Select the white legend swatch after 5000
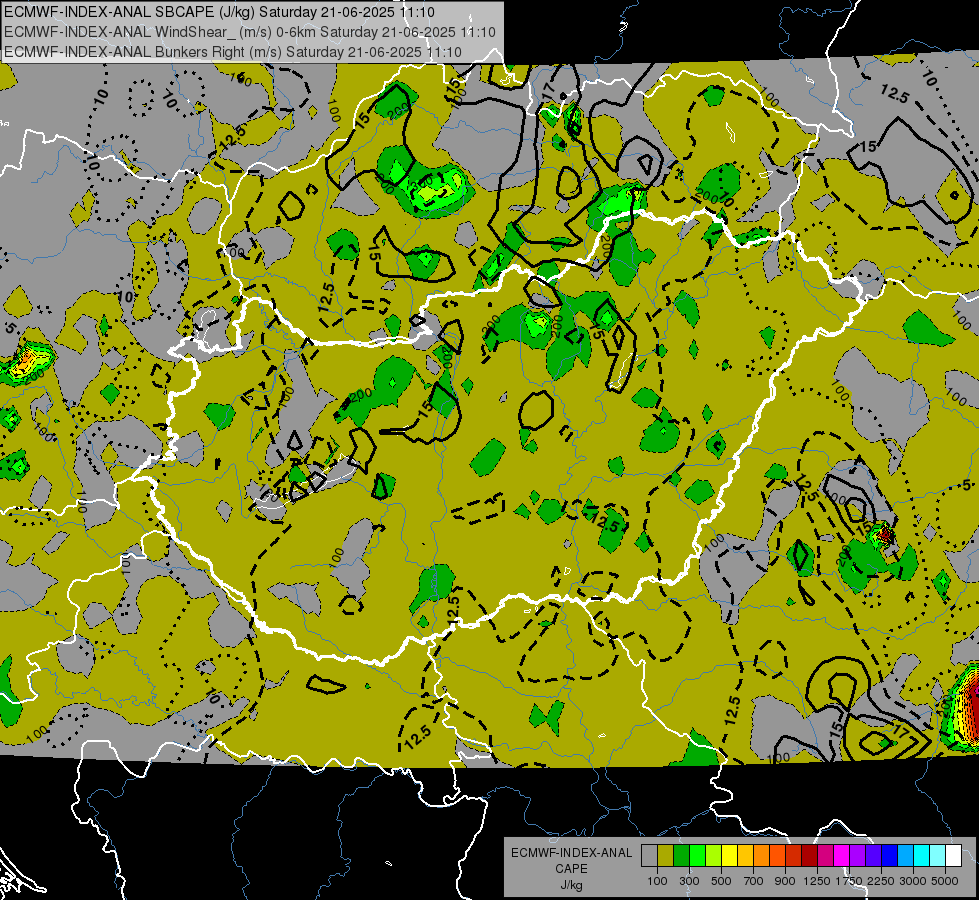Image resolution: width=979 pixels, height=900 pixels. tap(953, 855)
